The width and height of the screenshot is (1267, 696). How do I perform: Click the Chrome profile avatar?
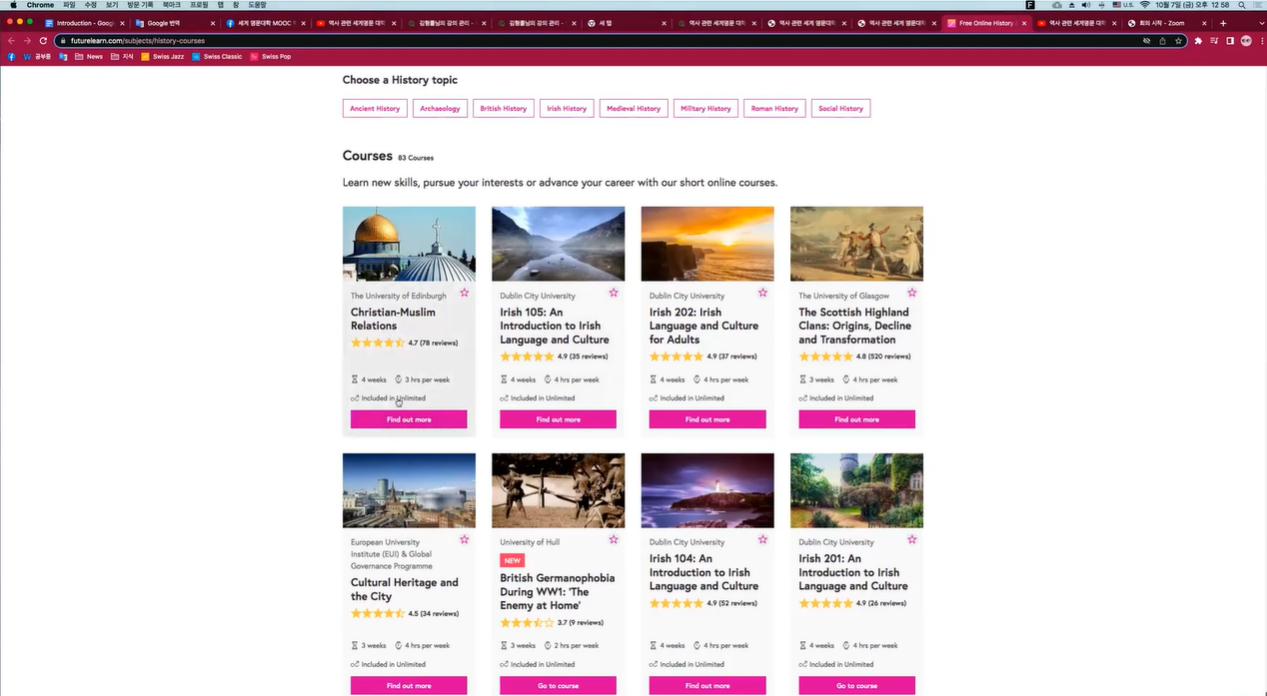(1246, 41)
